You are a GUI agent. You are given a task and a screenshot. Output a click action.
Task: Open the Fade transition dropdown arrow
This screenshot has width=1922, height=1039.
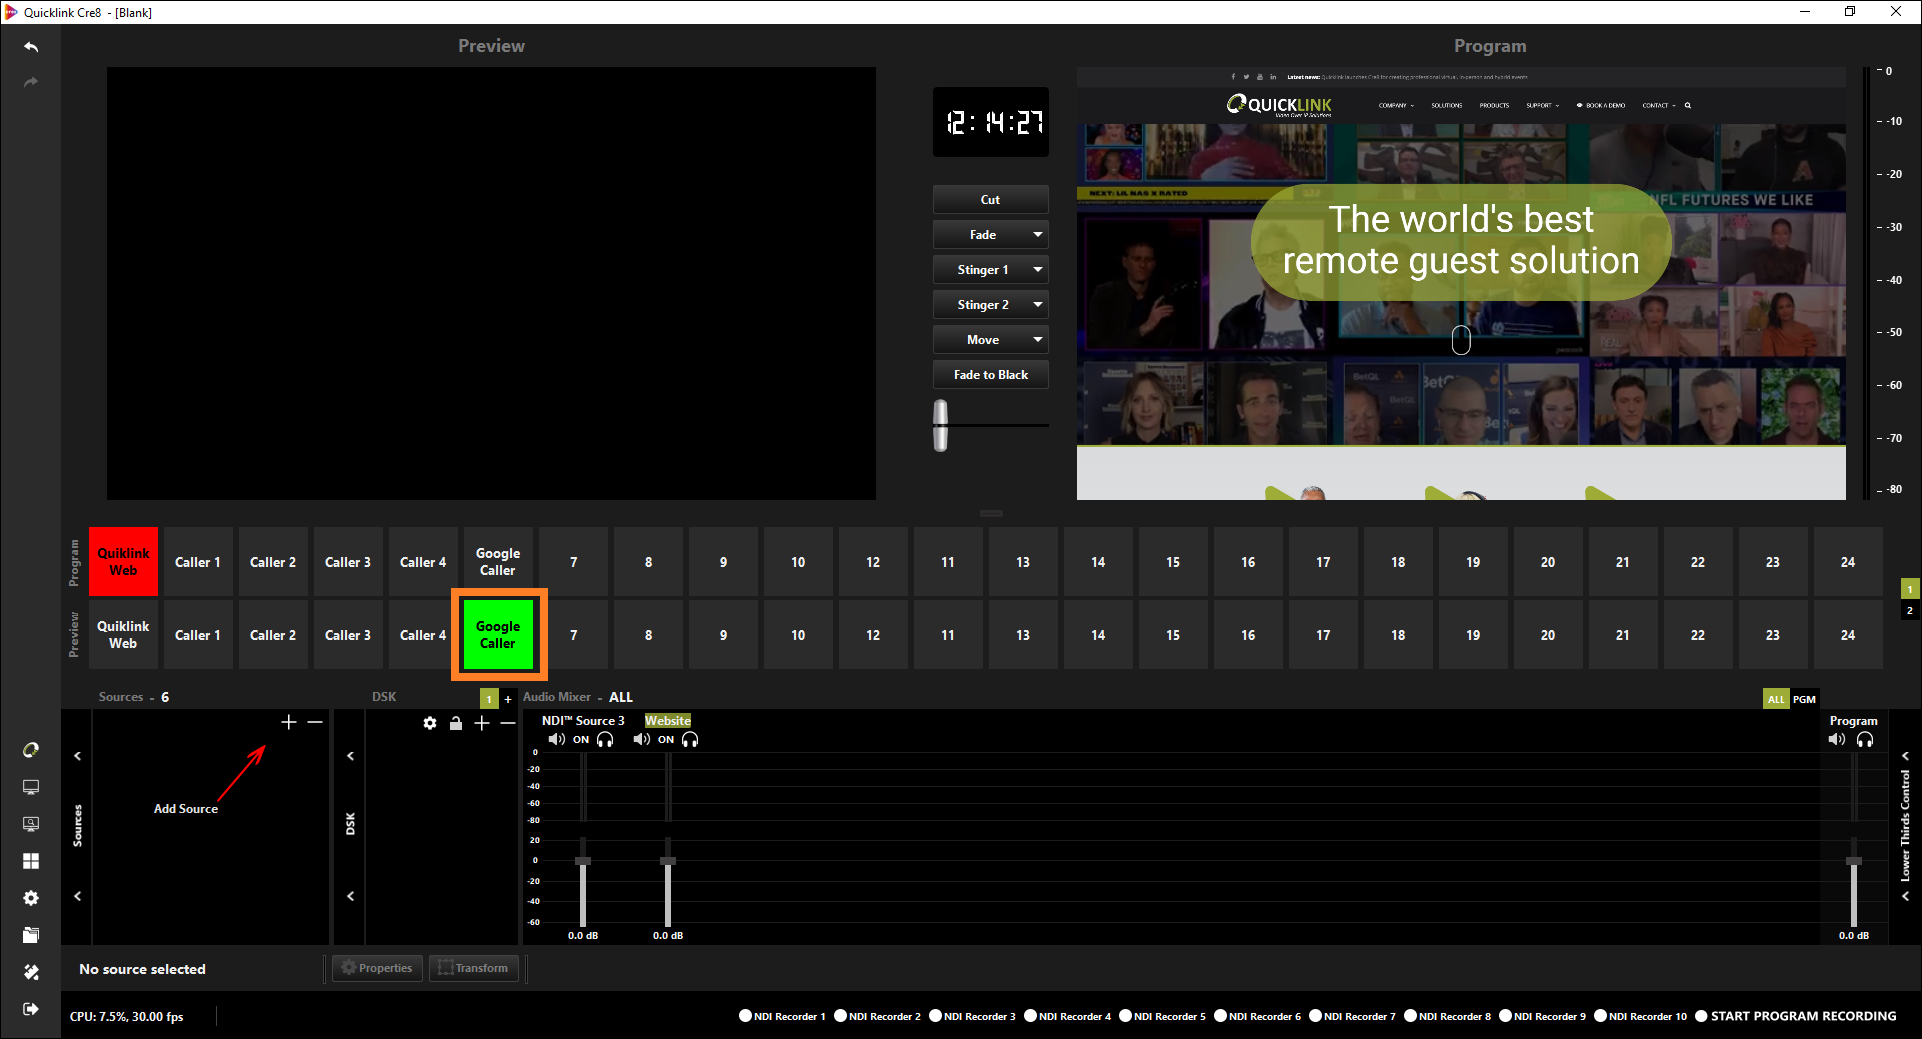(1038, 235)
